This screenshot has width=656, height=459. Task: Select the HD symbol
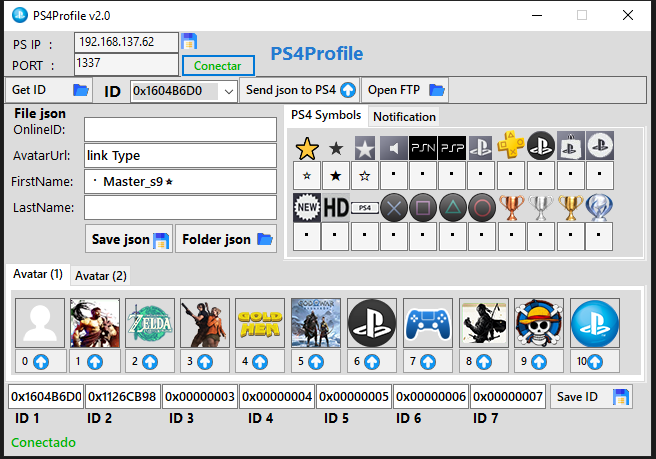[x=336, y=208]
